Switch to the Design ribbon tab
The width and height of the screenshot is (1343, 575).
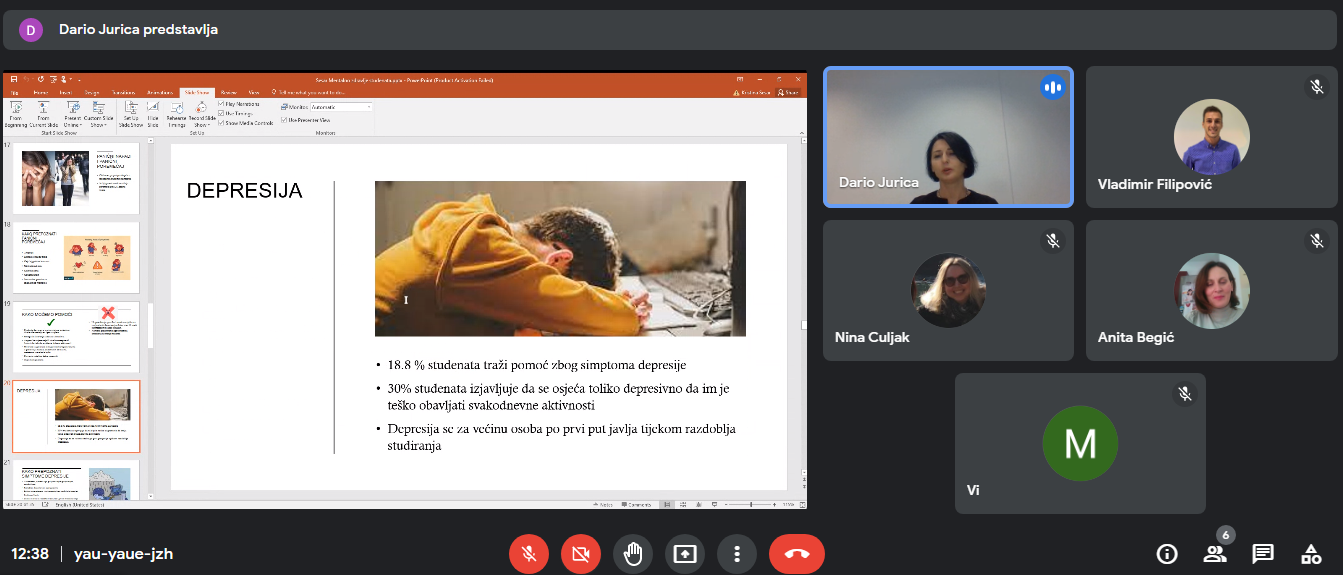click(x=92, y=92)
